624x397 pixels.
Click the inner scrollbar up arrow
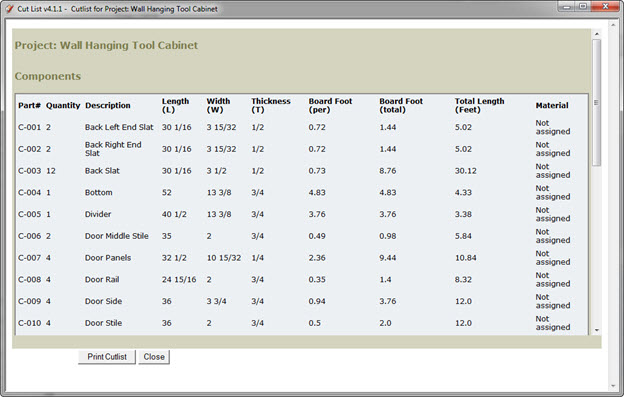pyautogui.click(x=597, y=34)
